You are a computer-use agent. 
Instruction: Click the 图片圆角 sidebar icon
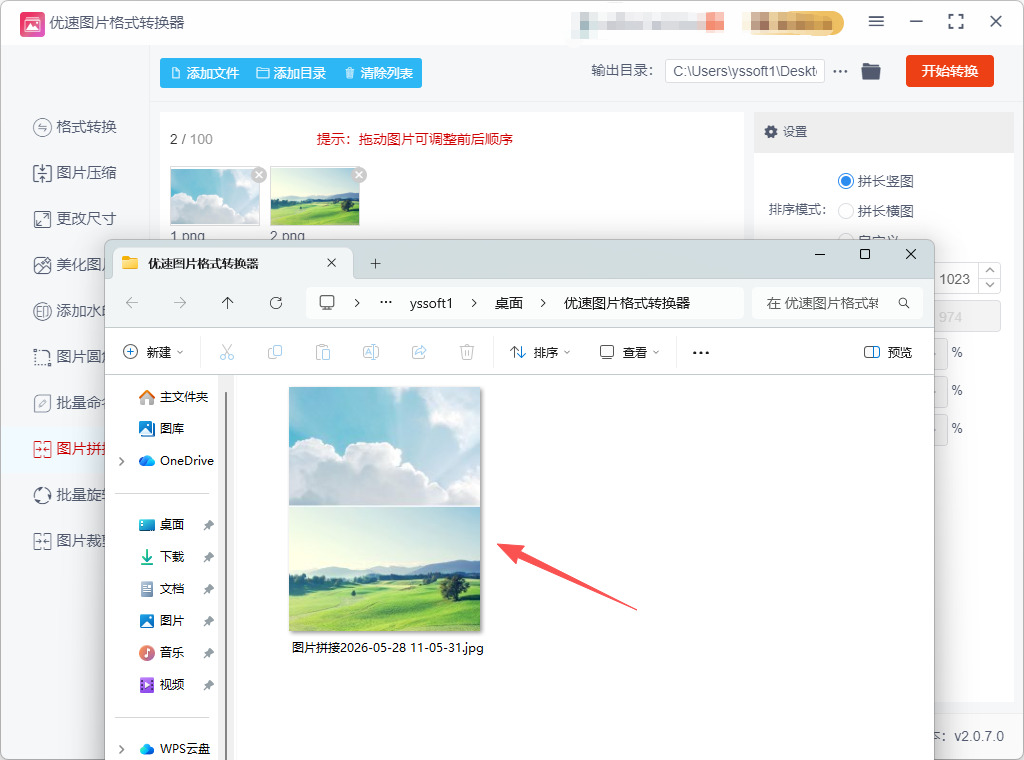(42, 357)
